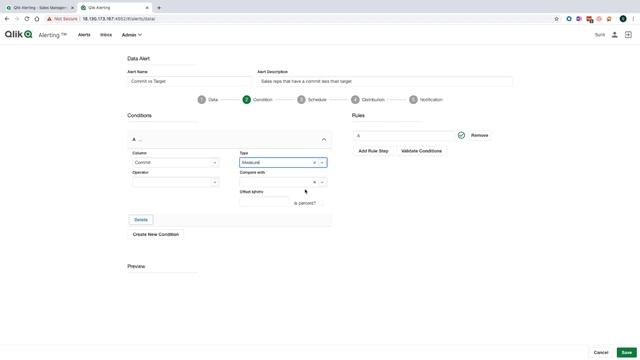Click the orange extension icon

pos(609,19)
